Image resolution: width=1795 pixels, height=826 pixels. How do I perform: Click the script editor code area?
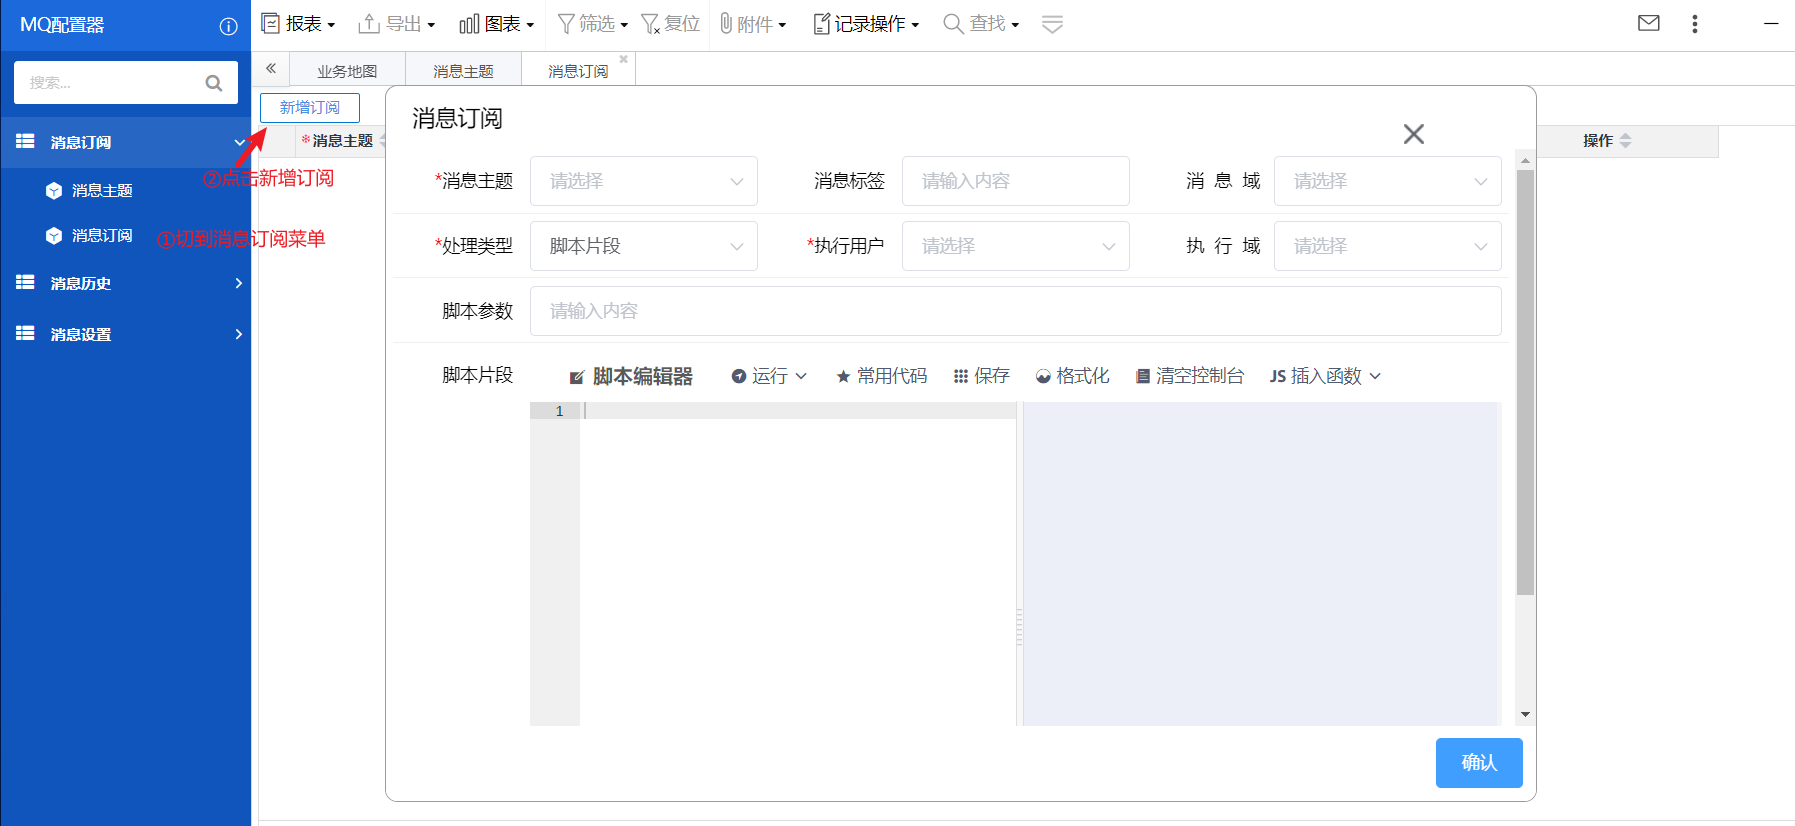coord(798,564)
